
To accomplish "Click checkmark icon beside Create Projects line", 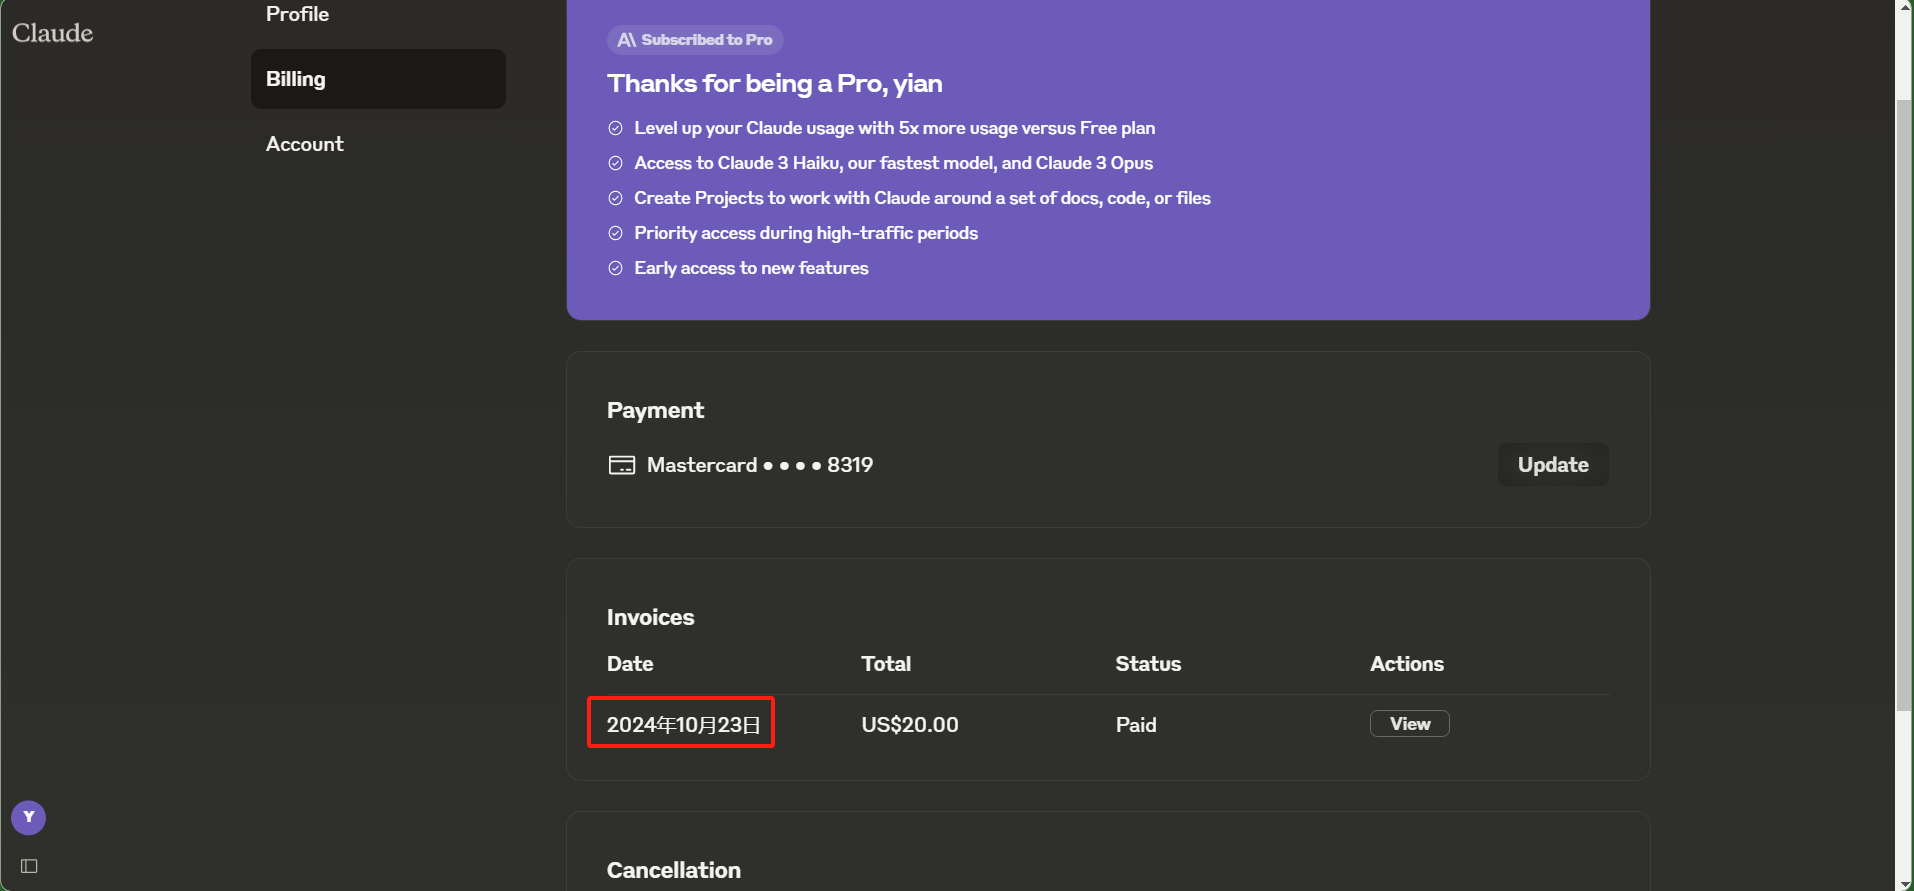I will (616, 198).
